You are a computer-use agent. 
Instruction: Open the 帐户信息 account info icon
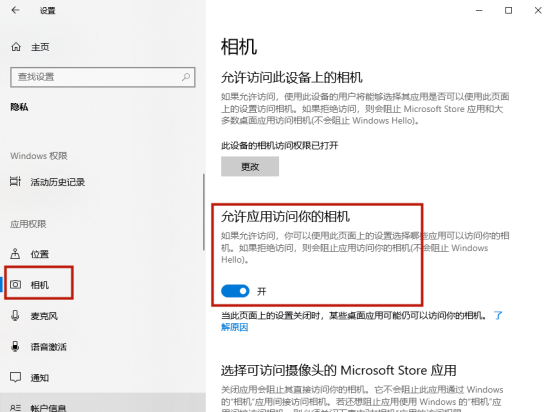(x=15, y=408)
